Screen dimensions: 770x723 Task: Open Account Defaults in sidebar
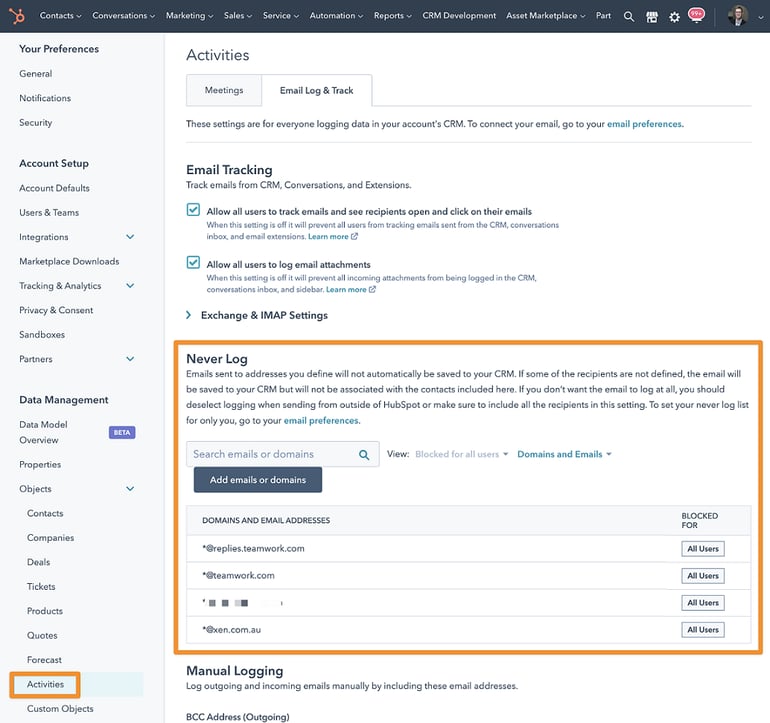55,188
